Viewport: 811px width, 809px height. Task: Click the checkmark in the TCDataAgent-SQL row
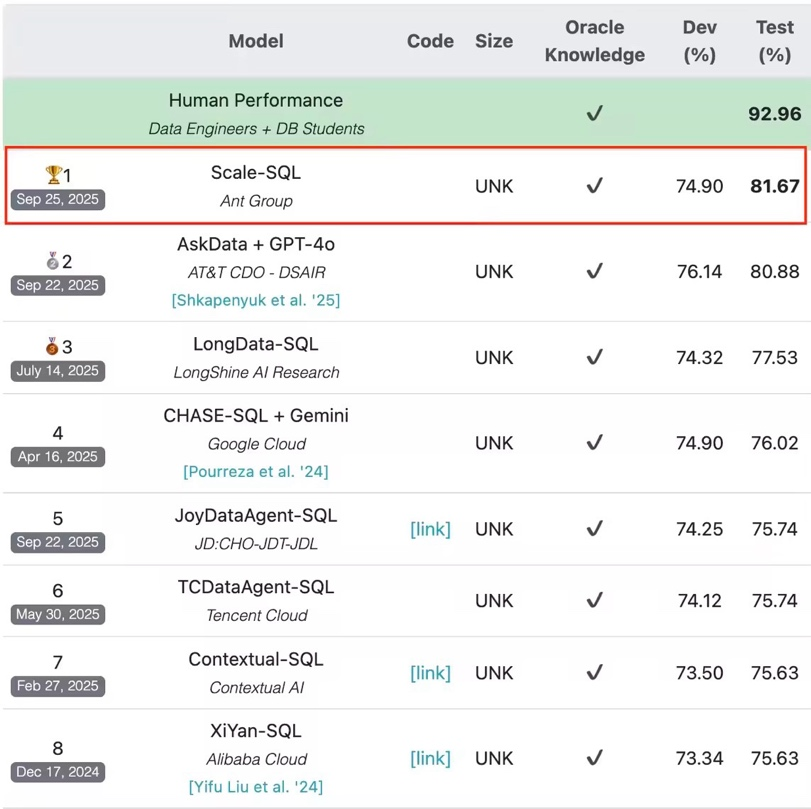pyautogui.click(x=595, y=600)
